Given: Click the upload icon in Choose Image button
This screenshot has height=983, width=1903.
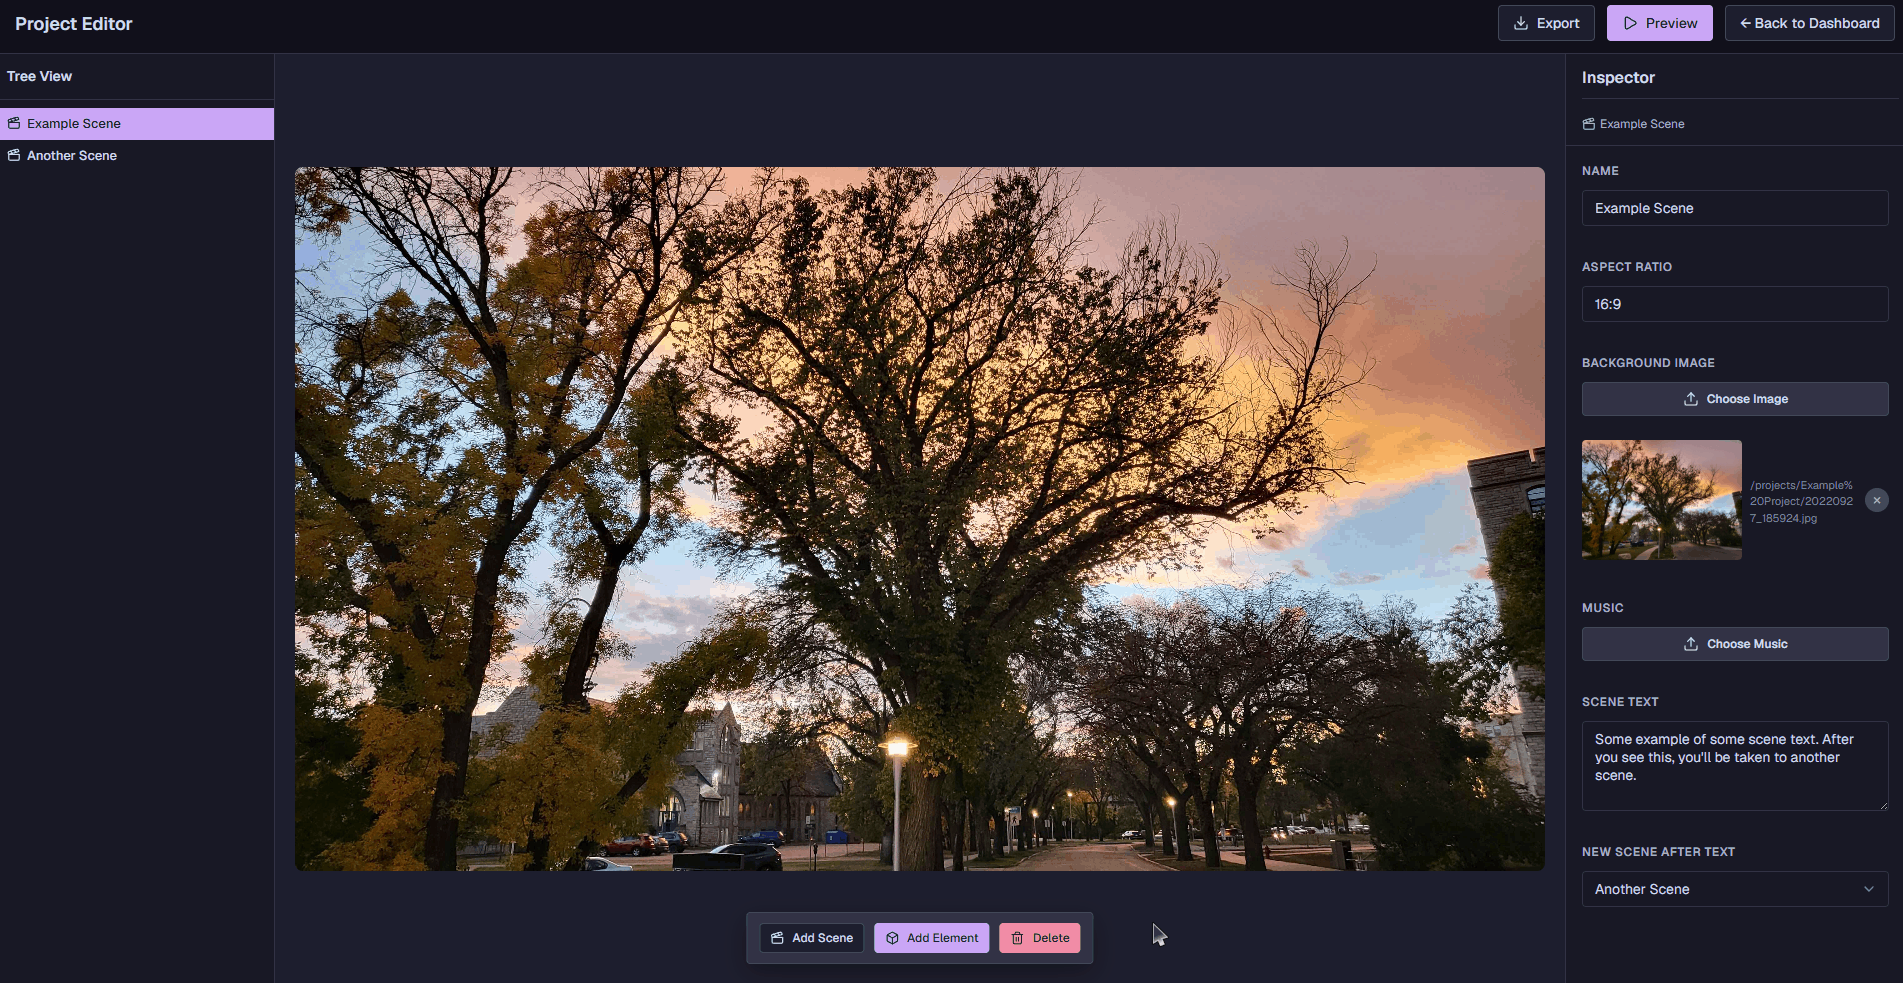Looking at the screenshot, I should pos(1690,399).
